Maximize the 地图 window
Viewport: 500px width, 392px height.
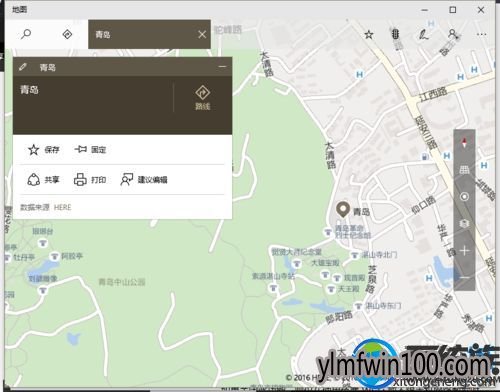point(453,10)
